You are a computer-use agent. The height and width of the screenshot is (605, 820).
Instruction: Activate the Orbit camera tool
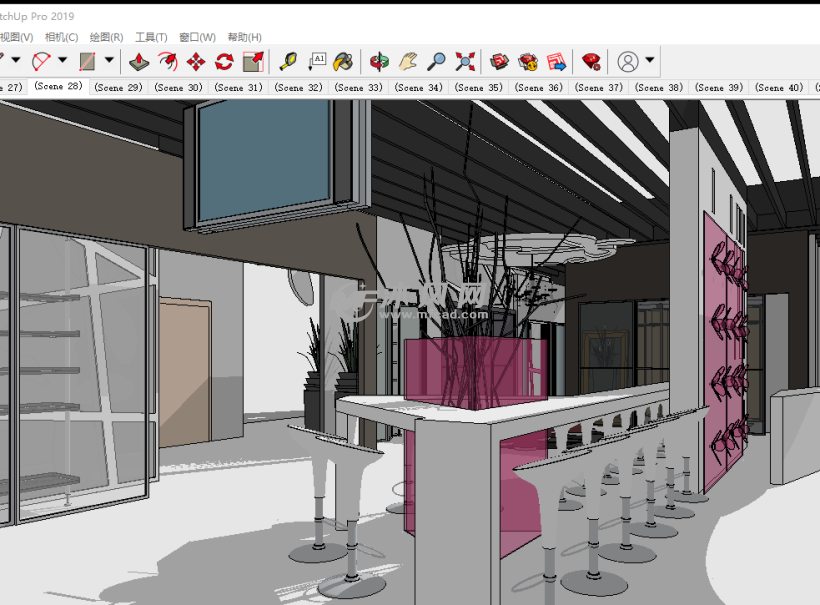pyautogui.click(x=379, y=62)
